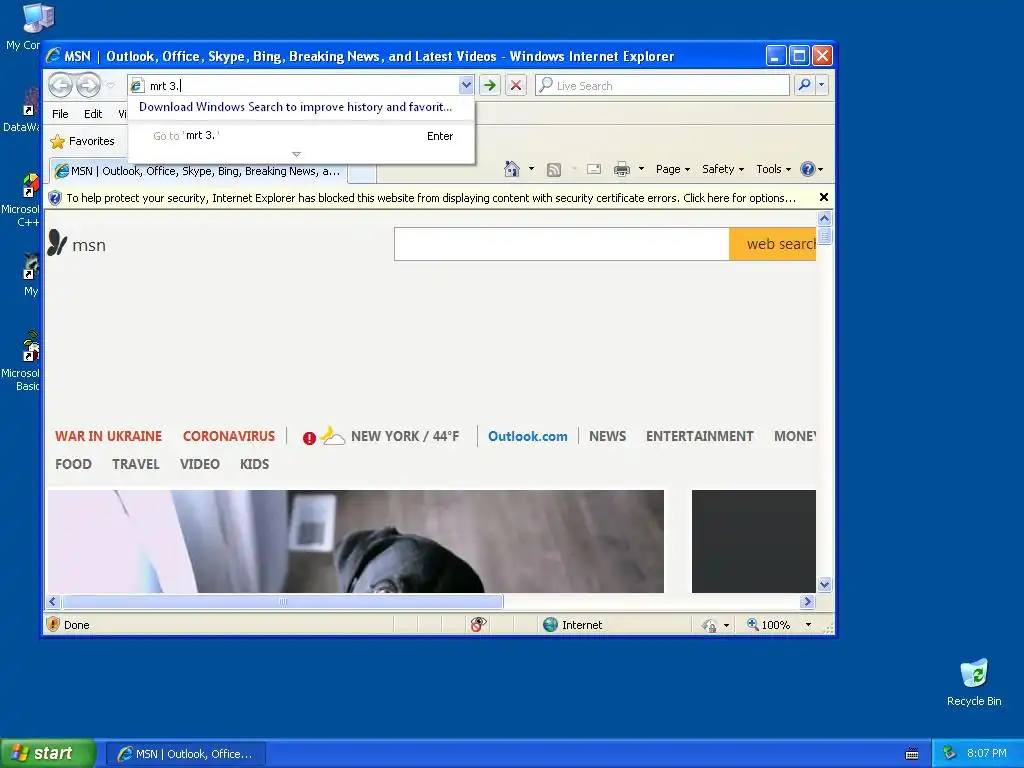Click horizontal scrollbar right arrow
The height and width of the screenshot is (768, 1024).
[x=808, y=601]
